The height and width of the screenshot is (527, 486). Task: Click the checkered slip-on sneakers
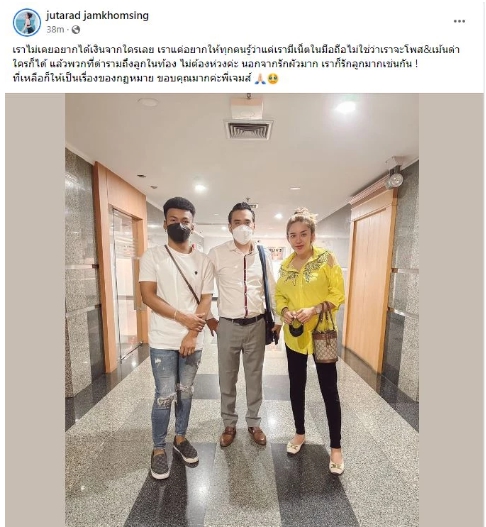pyautogui.click(x=173, y=456)
